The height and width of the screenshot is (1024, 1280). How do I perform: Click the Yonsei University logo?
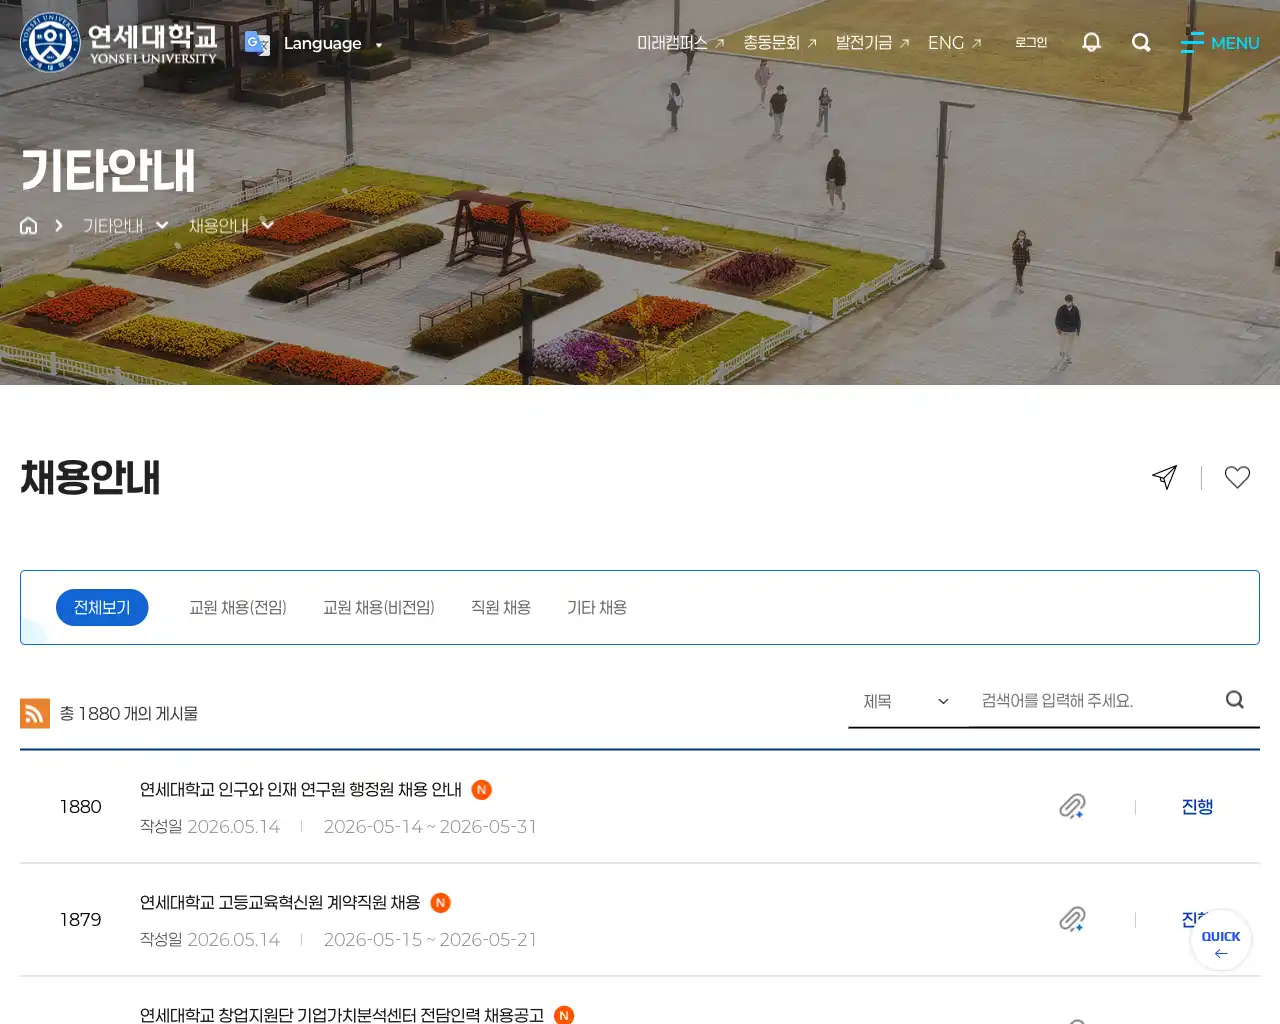click(119, 43)
